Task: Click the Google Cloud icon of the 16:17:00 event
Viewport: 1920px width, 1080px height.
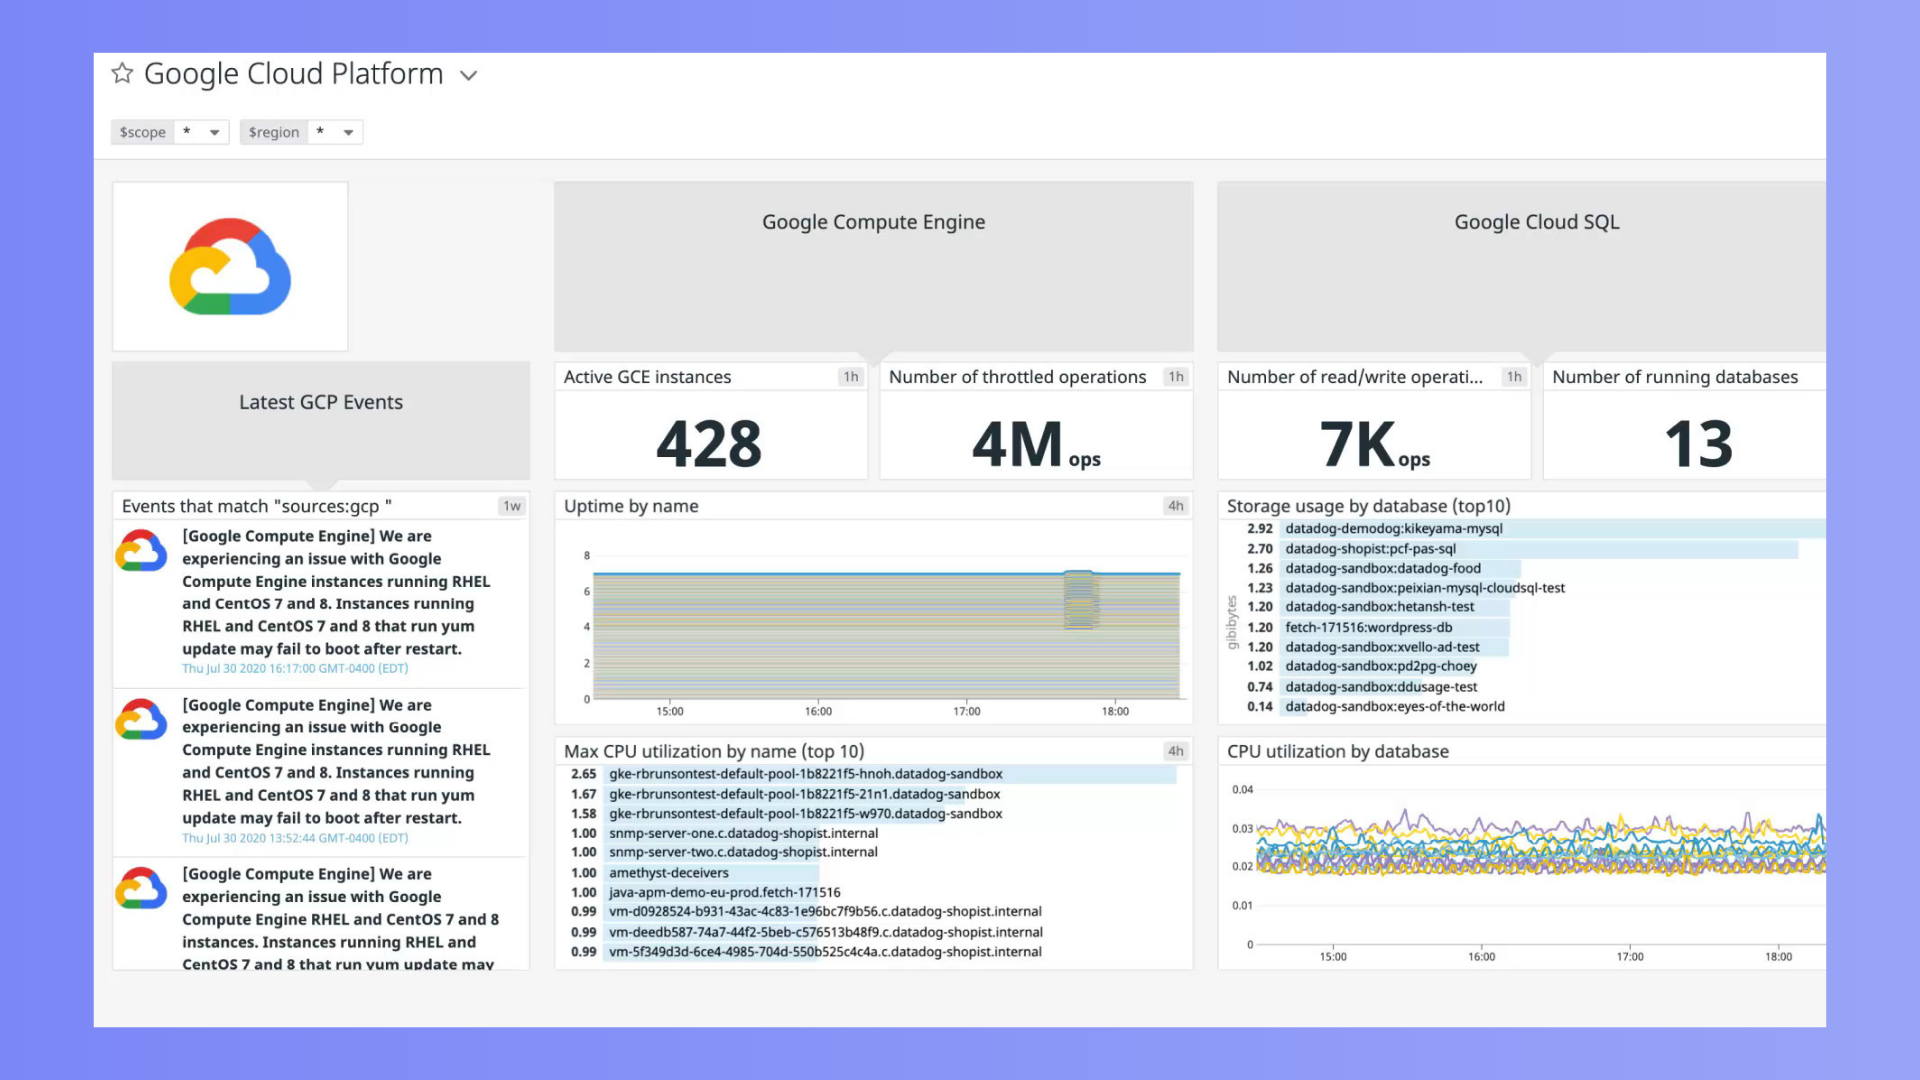Action: (x=141, y=551)
